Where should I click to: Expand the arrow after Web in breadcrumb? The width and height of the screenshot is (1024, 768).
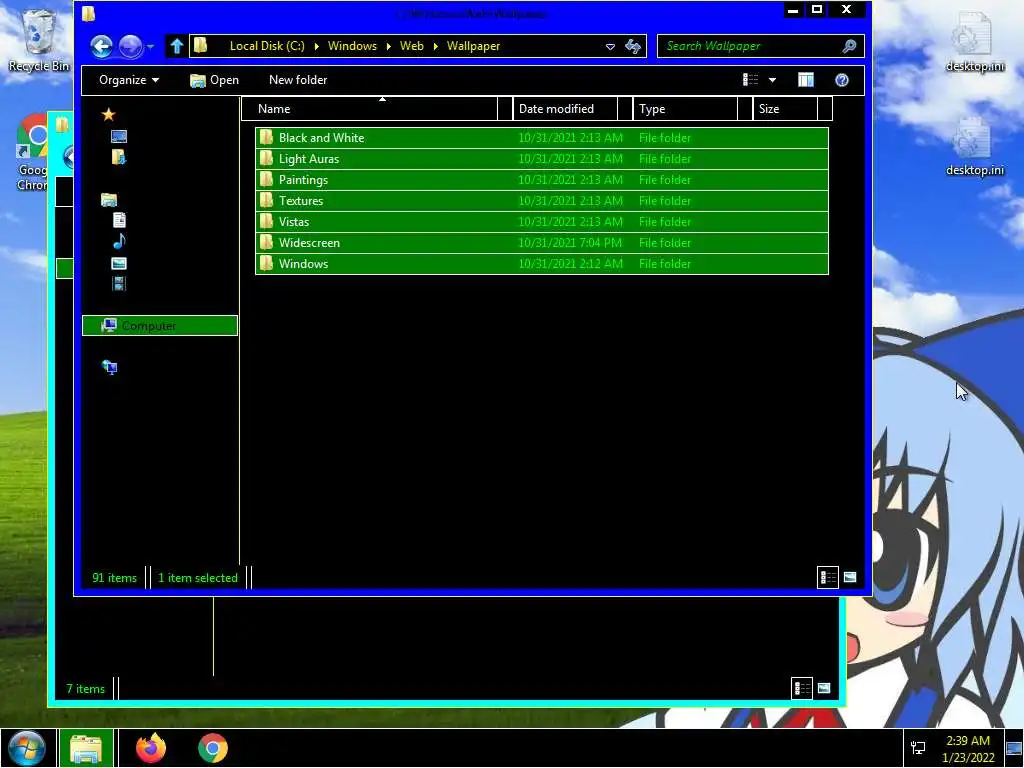(x=436, y=46)
